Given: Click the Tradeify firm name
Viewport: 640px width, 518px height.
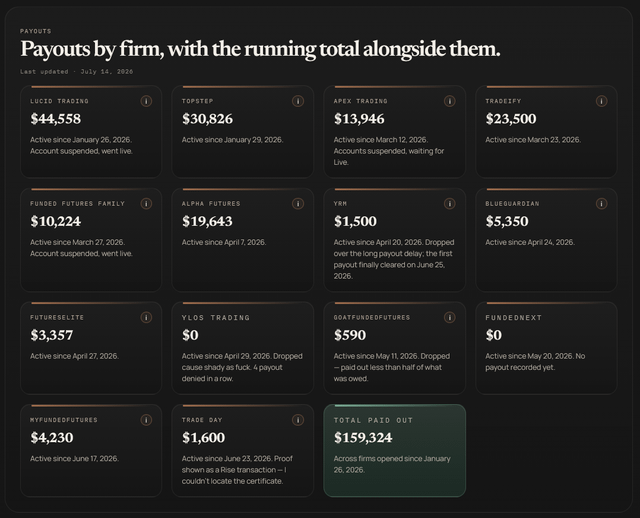Looking at the screenshot, I should click(503, 101).
